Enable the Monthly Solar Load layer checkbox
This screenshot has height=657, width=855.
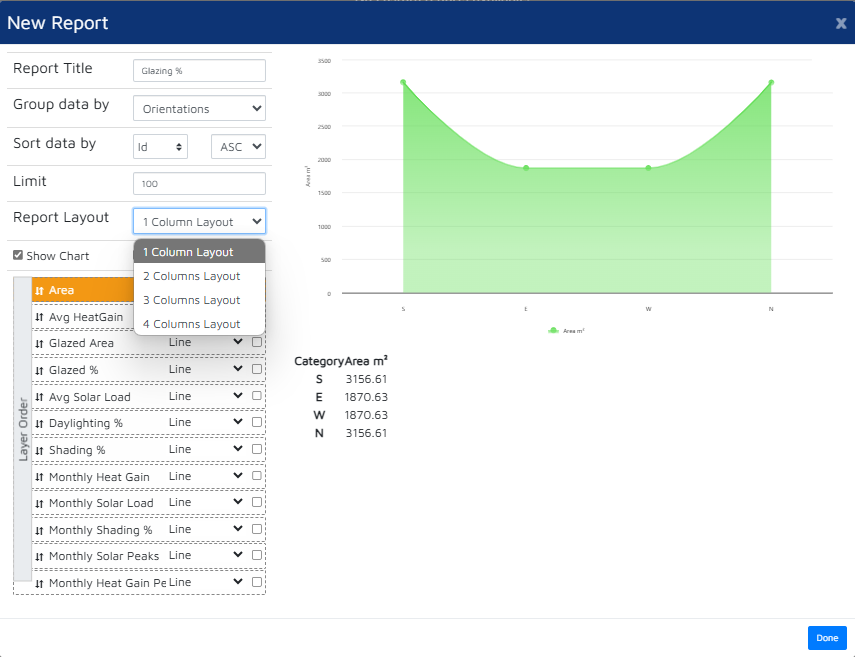tap(257, 502)
